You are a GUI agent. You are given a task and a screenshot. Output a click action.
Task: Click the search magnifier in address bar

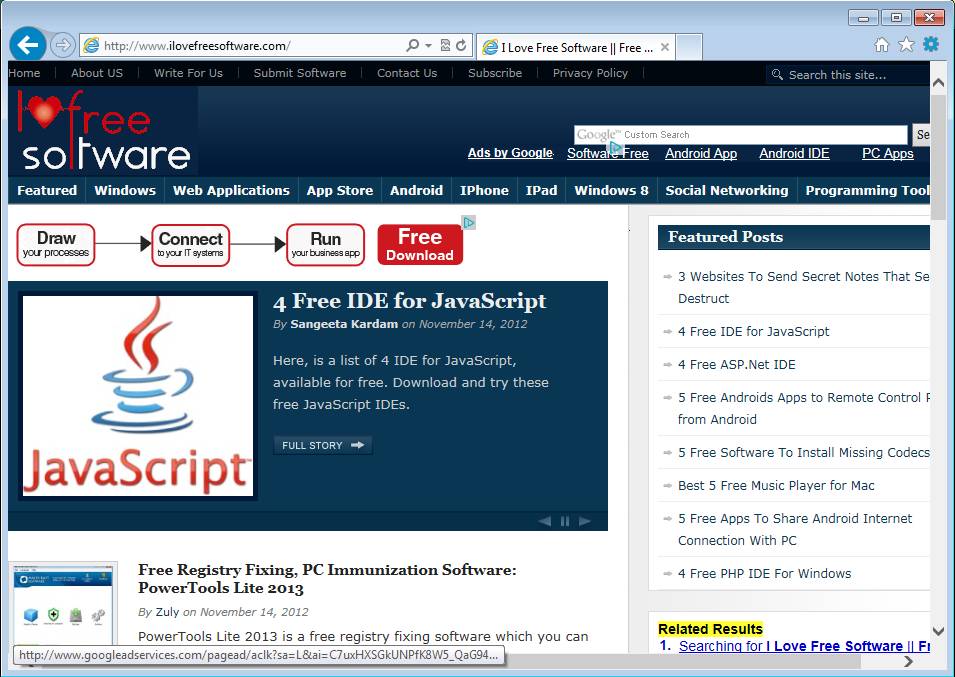pyautogui.click(x=412, y=46)
